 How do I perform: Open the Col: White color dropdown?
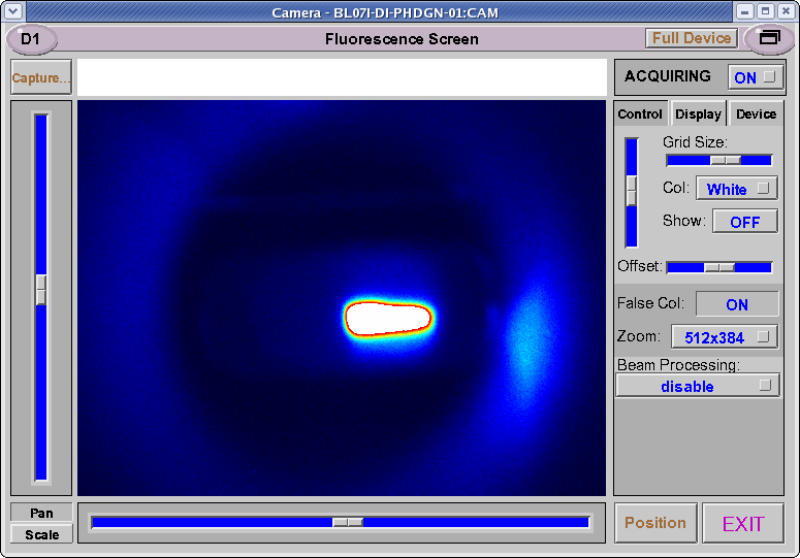coord(737,189)
